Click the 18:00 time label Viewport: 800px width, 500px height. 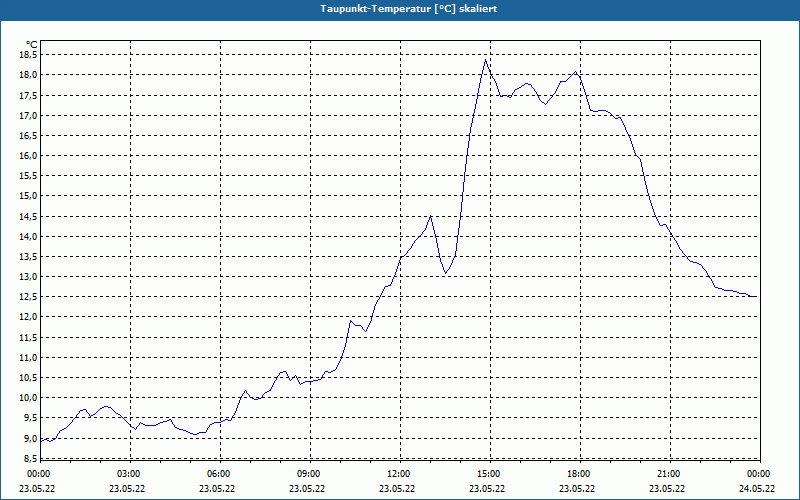579,474
